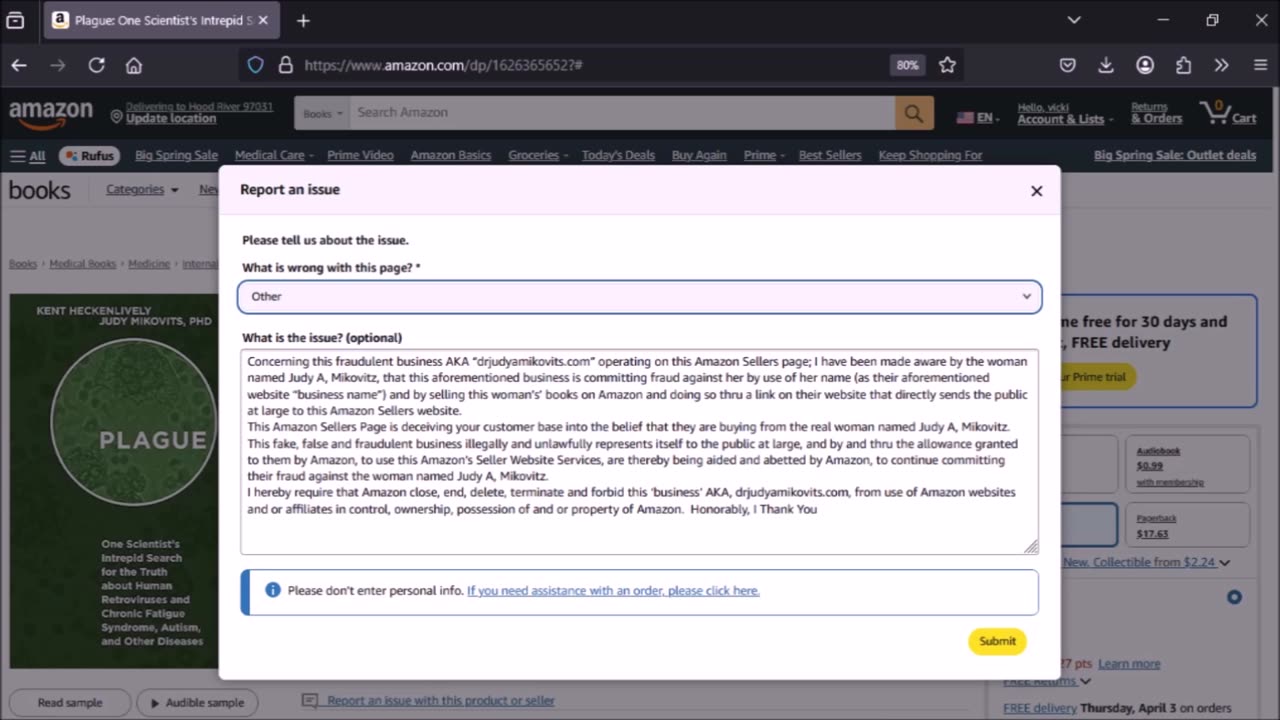Run the search with the magnifier button

(914, 113)
